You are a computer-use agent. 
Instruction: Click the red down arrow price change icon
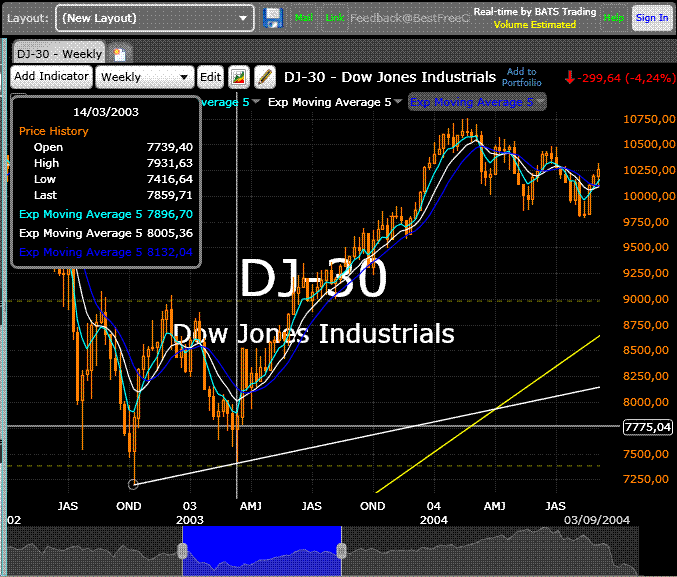[x=569, y=78]
